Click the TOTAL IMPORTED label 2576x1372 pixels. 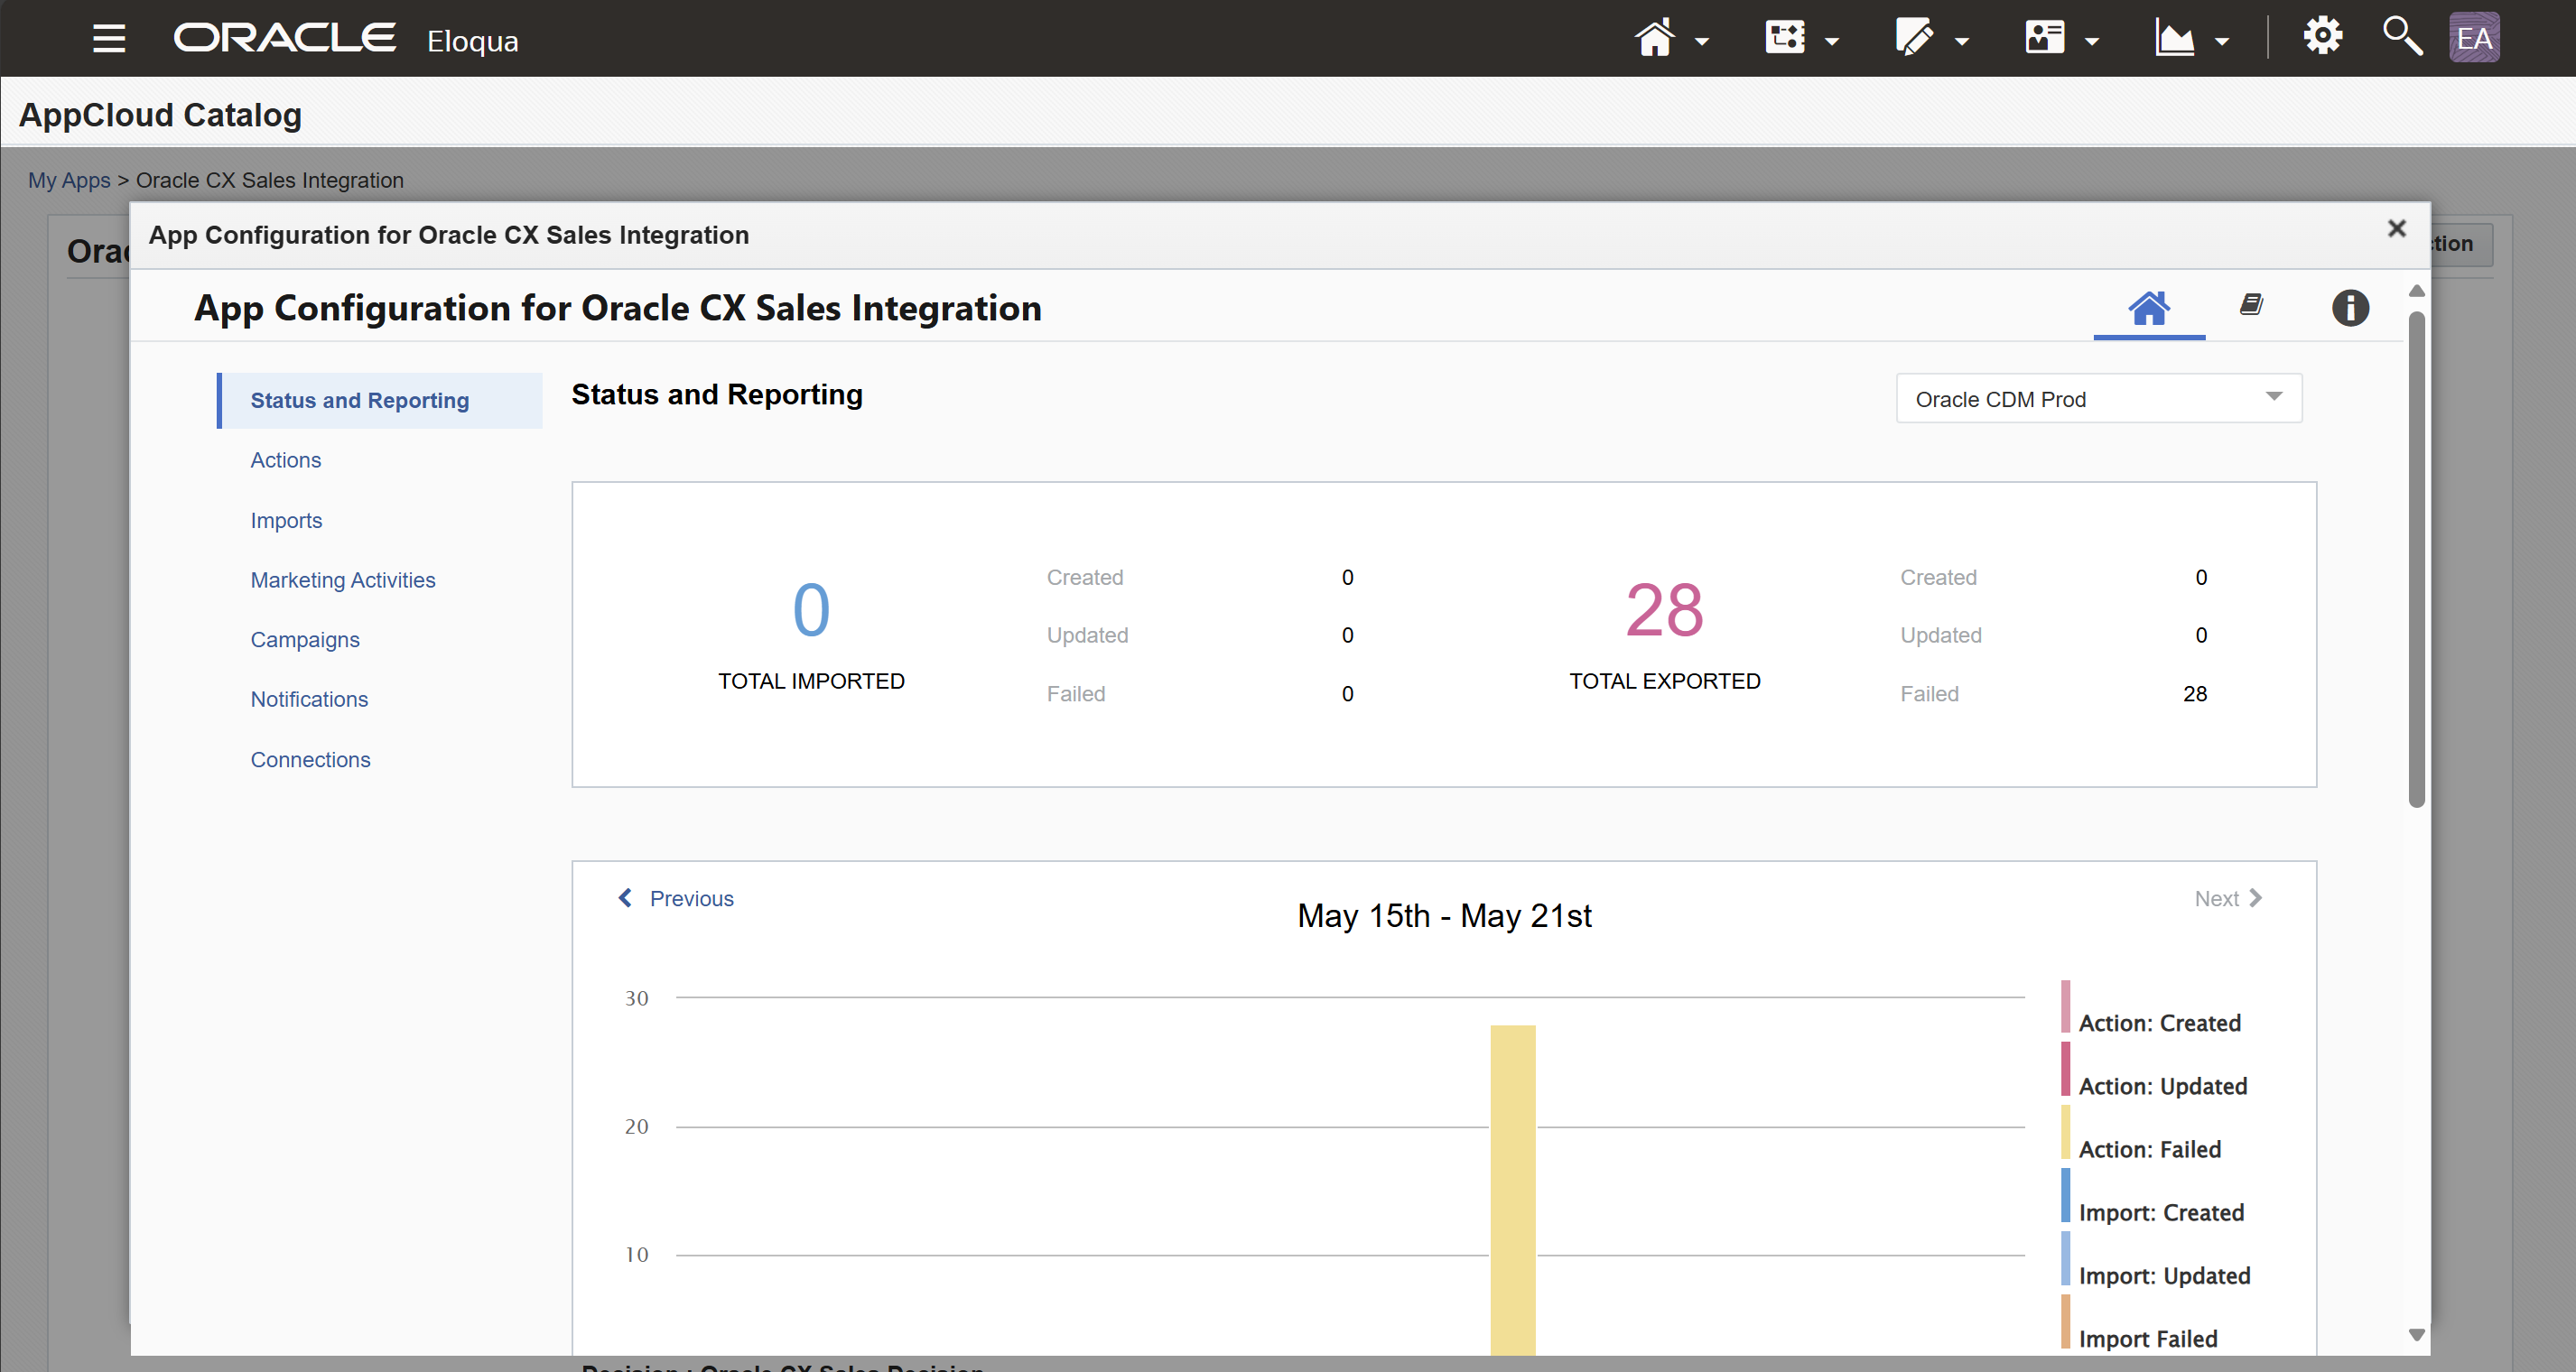click(x=811, y=681)
